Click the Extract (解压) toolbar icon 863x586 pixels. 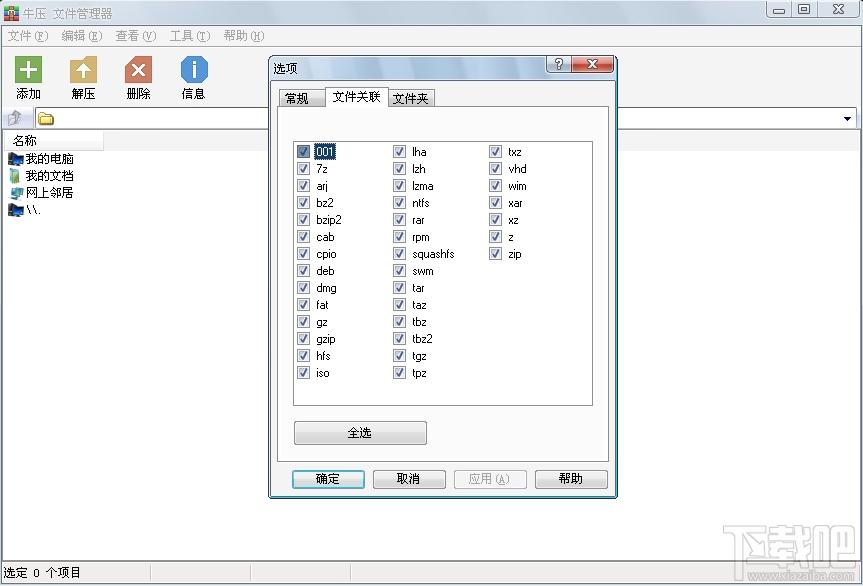point(83,70)
